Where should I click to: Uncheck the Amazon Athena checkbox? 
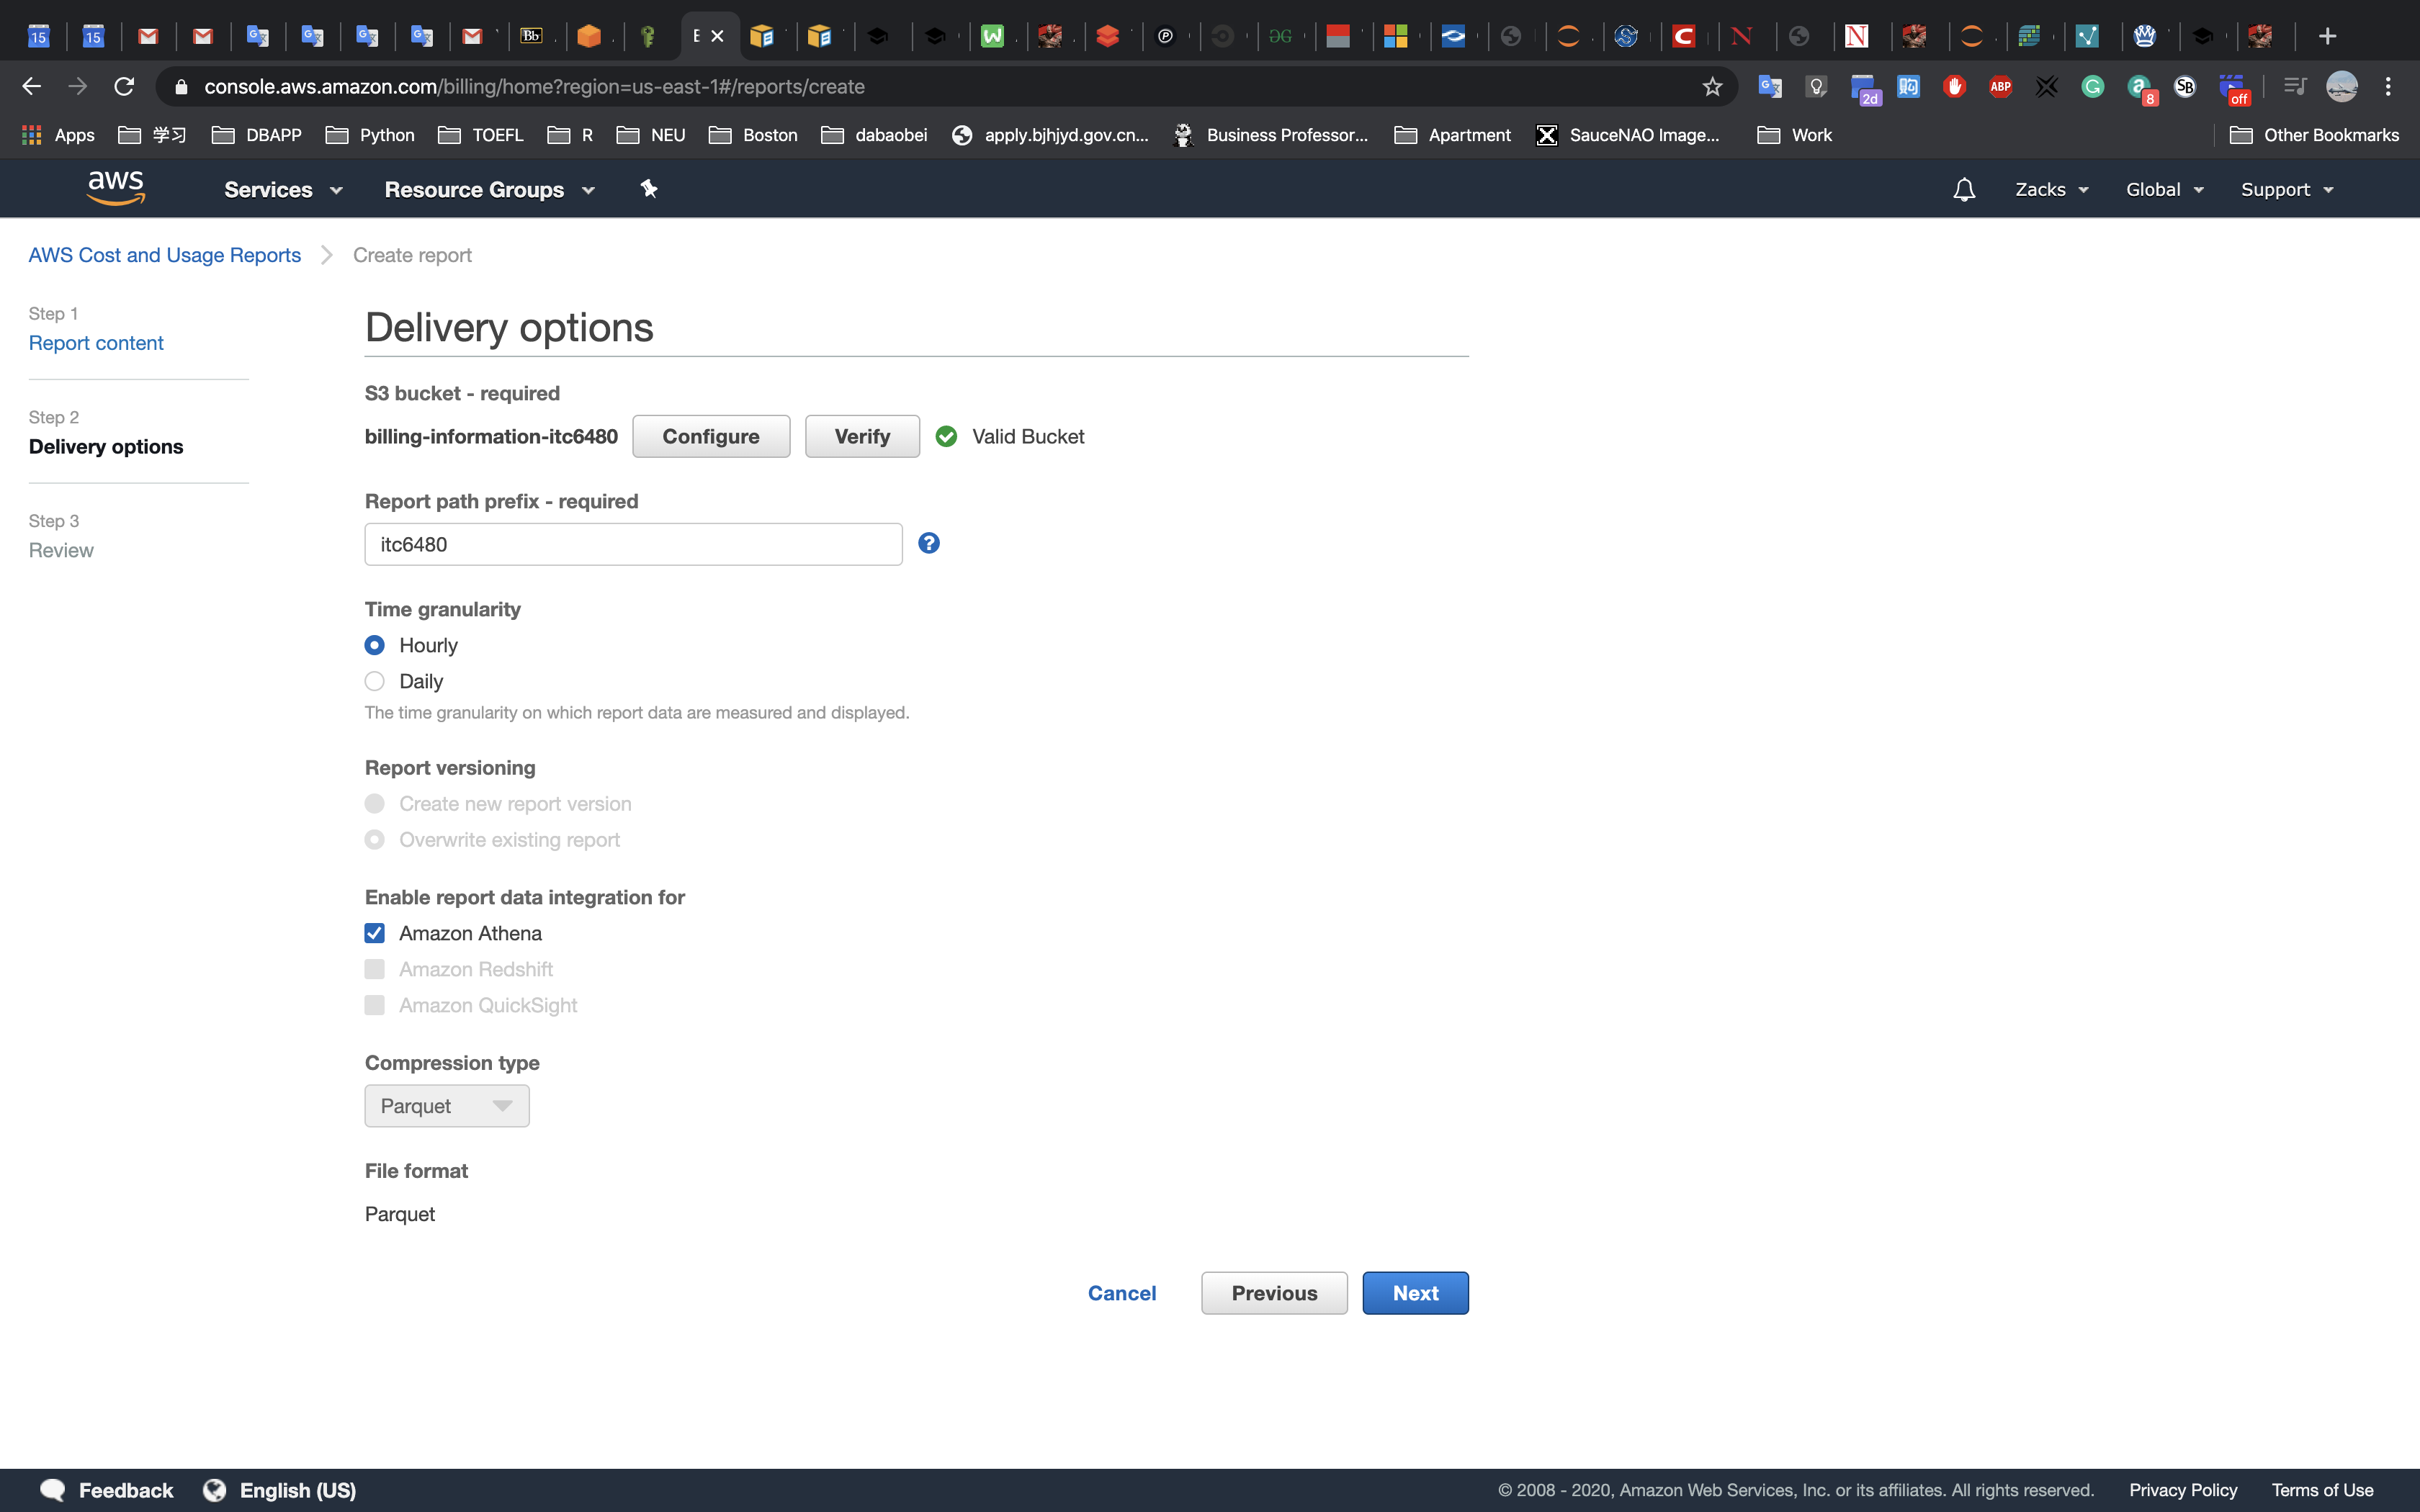(375, 933)
